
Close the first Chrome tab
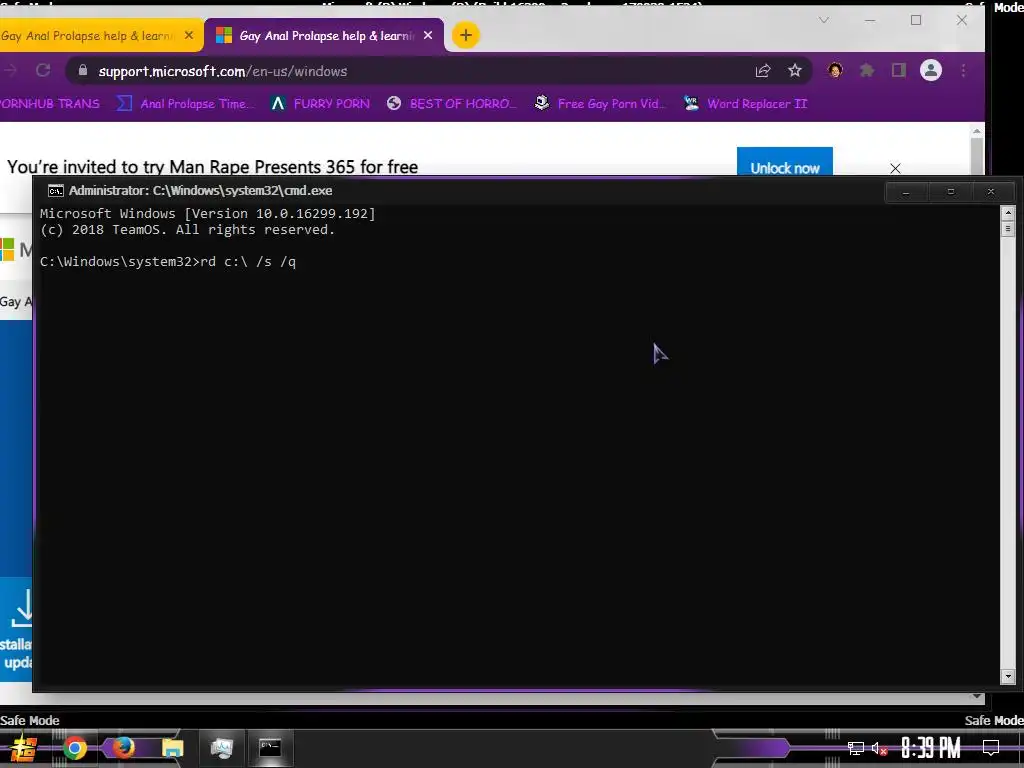click(x=189, y=35)
